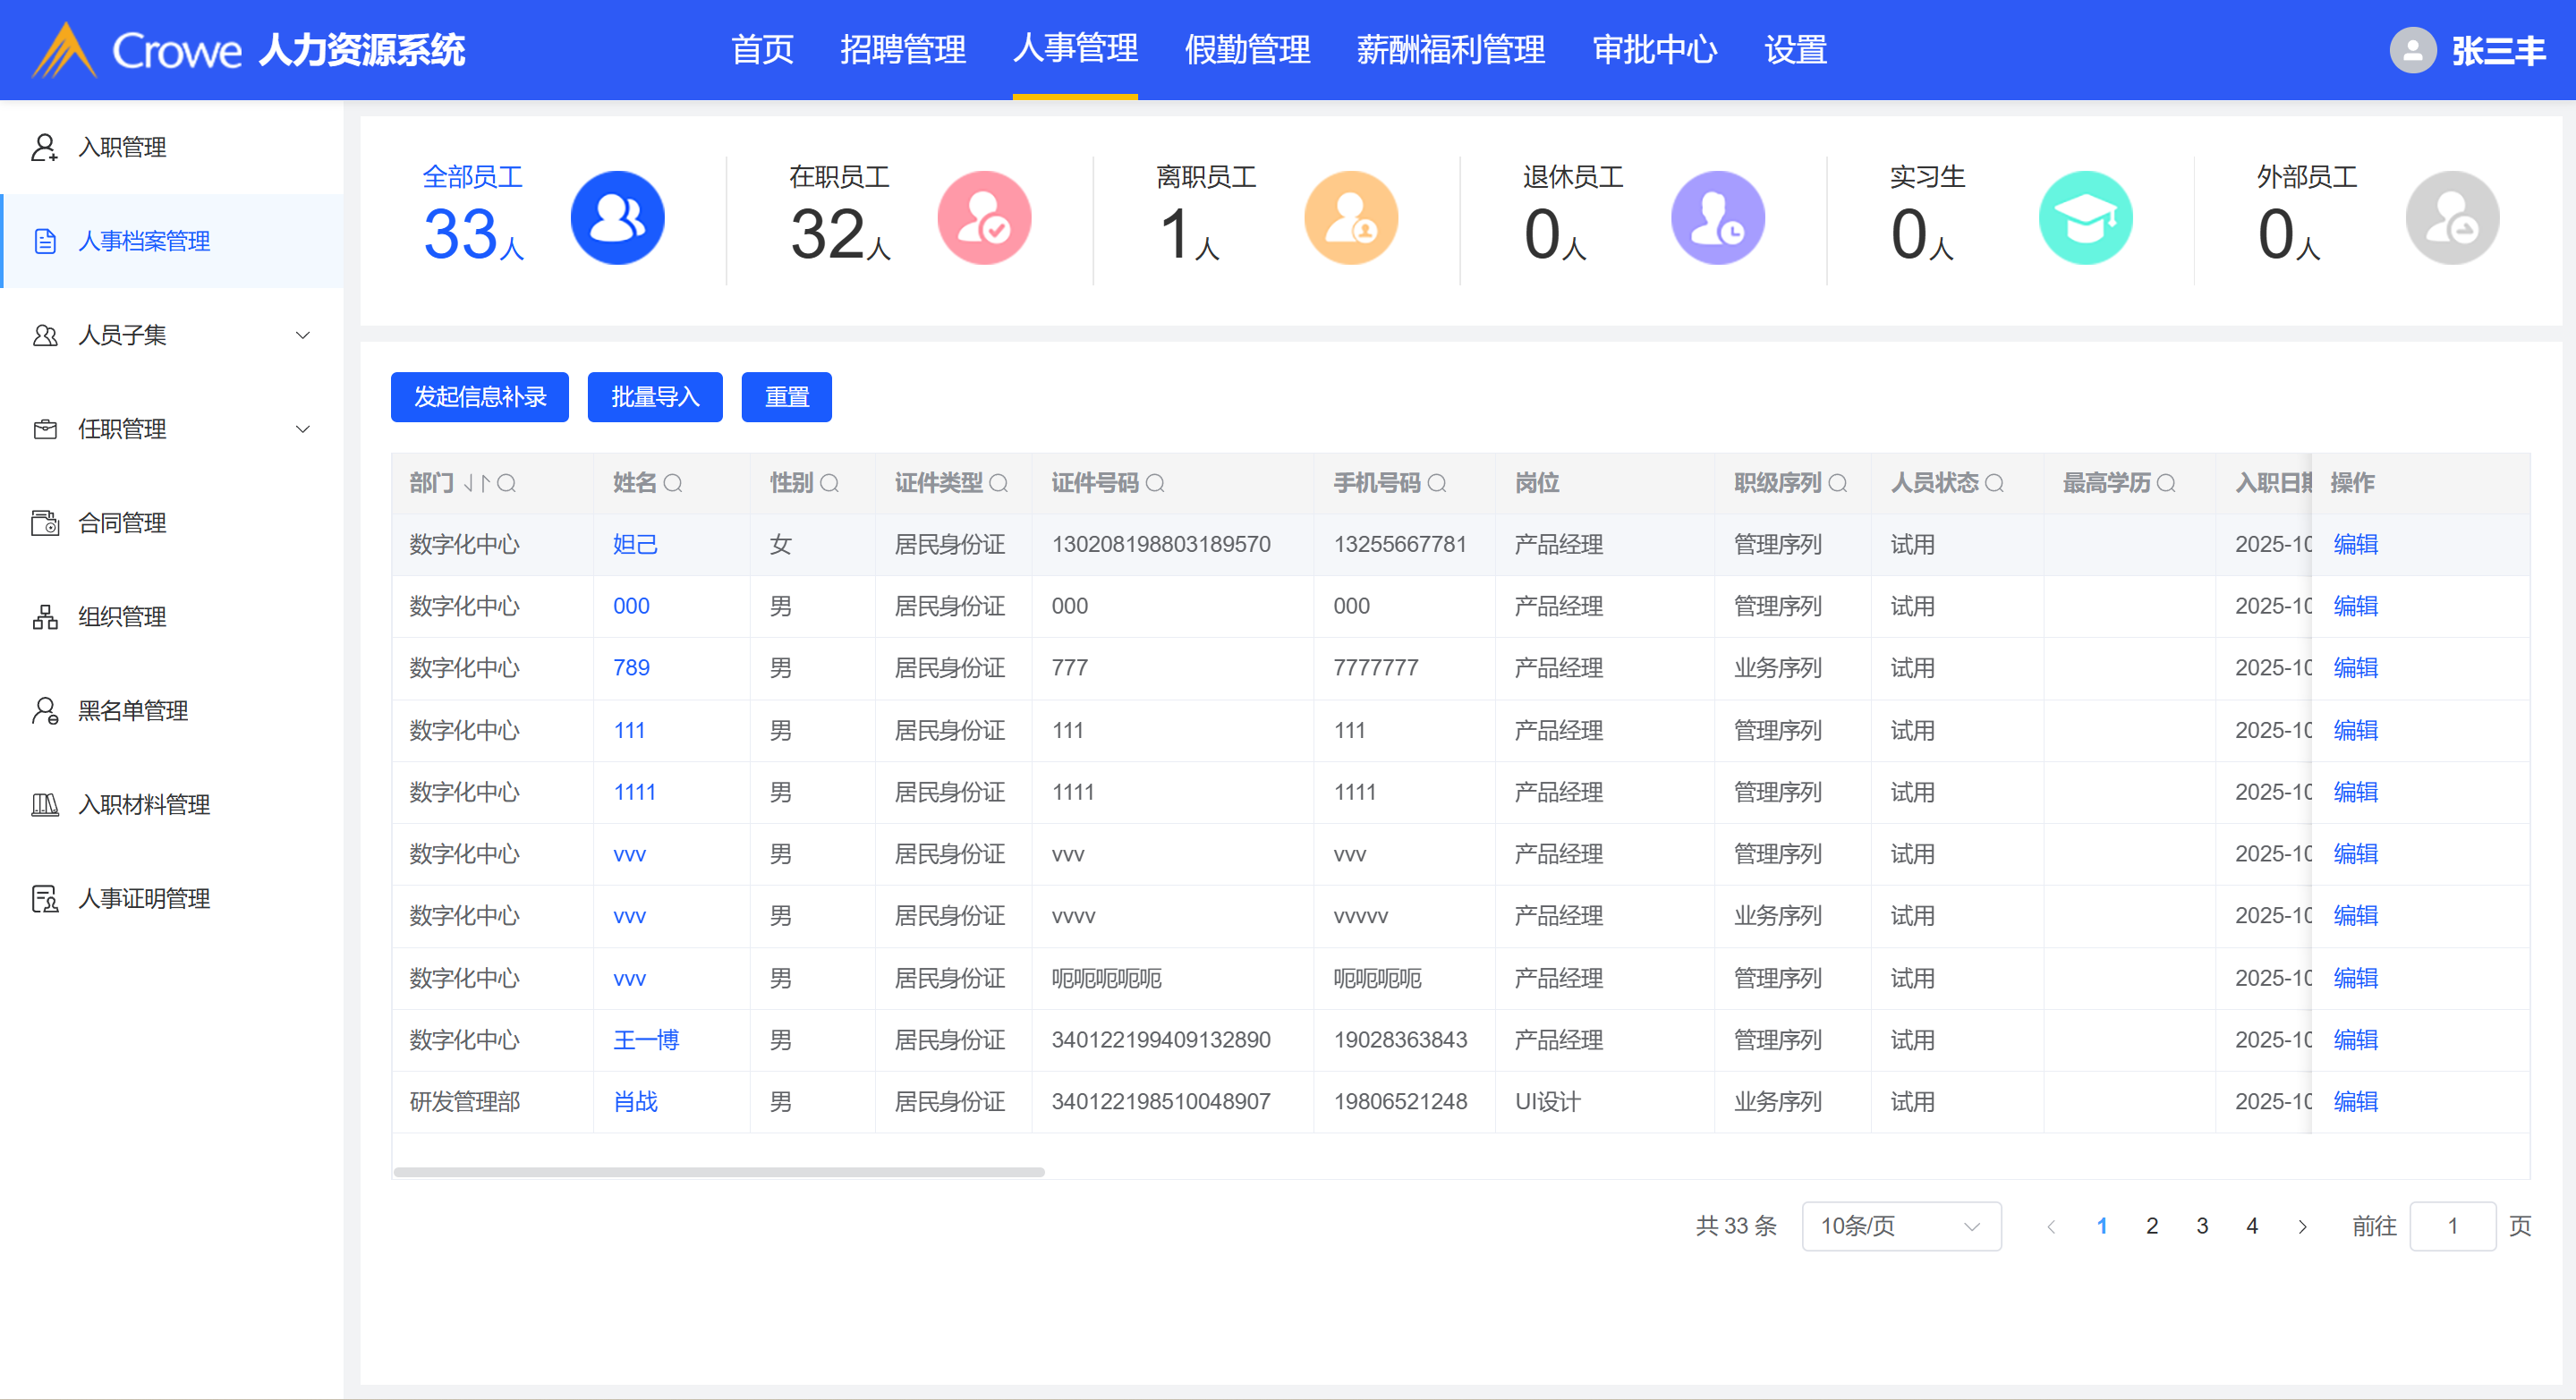Go to the next page arrow

(2302, 1227)
